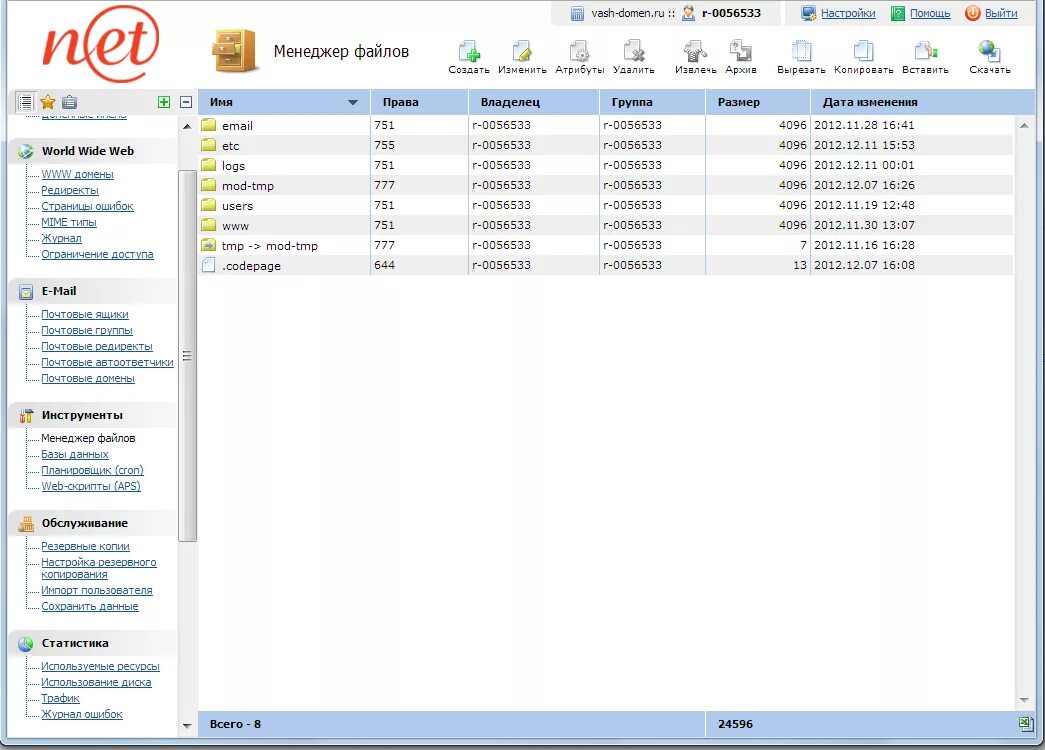Click the 777 rights of mod-tmp
Image resolution: width=1045 pixels, height=750 pixels.
coord(385,185)
